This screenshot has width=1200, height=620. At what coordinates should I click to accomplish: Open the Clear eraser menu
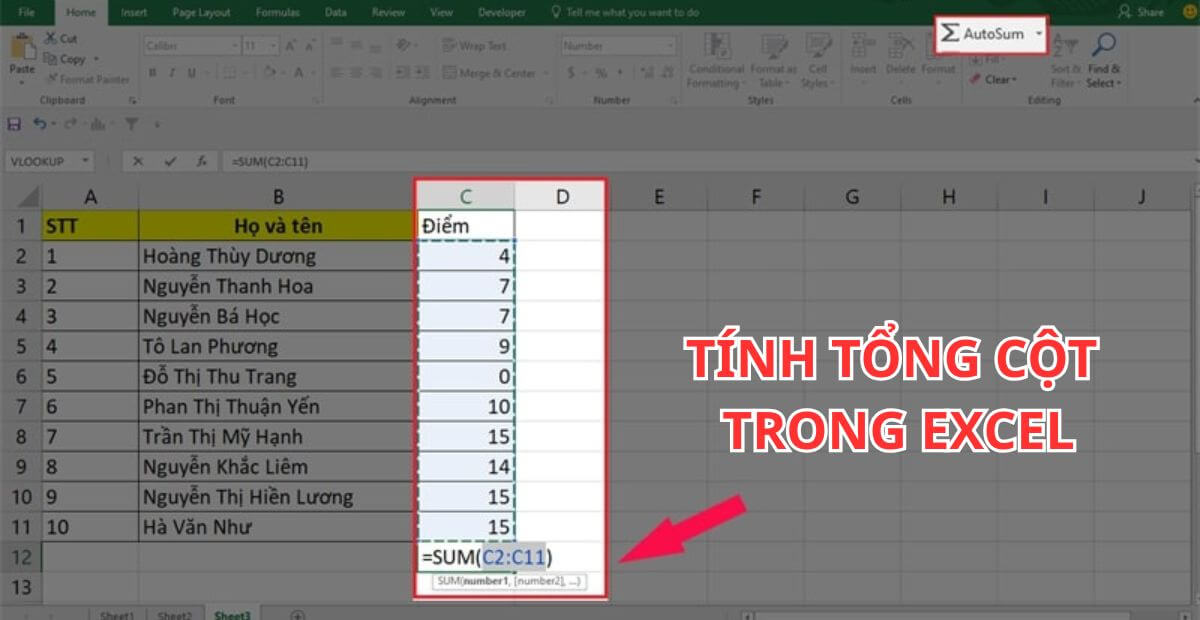(991, 80)
